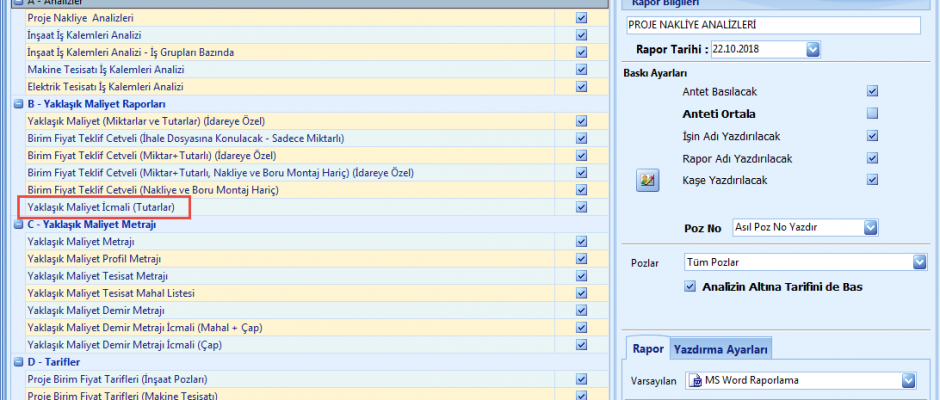Expand the Pozlar Tüm Pozlar dropdown
Image resolution: width=940 pixels, height=400 pixels.
click(x=919, y=262)
